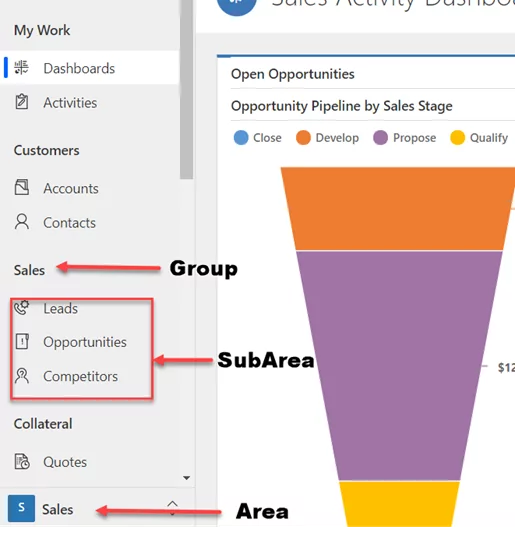Image resolution: width=515 pixels, height=551 pixels.
Task: Click the sidebar scroll down arrow
Action: point(187,478)
